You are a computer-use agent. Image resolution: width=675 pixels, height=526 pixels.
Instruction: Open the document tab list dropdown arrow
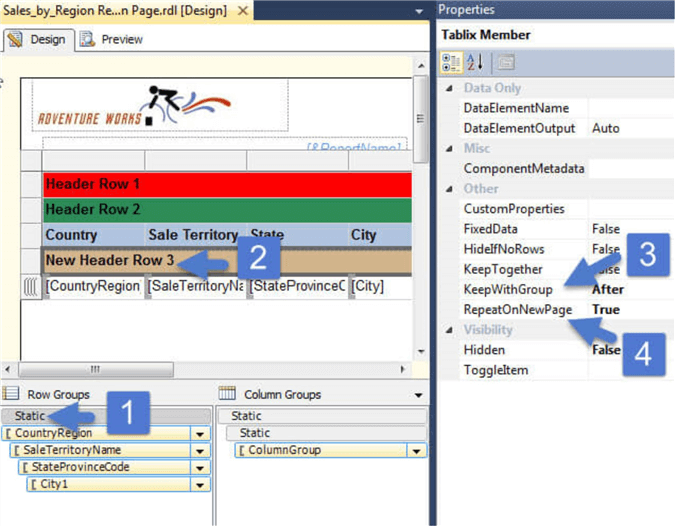click(x=419, y=12)
